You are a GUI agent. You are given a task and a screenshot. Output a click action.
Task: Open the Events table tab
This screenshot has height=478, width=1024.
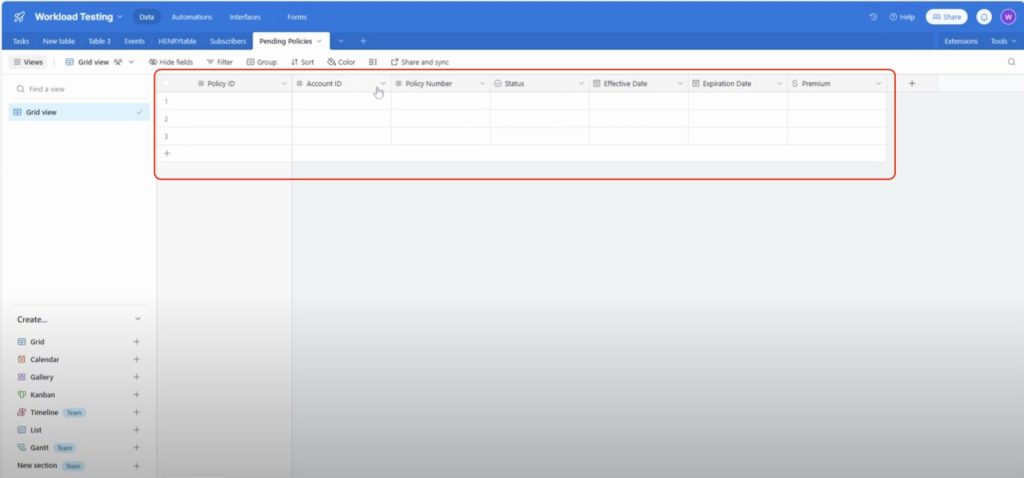(134, 41)
